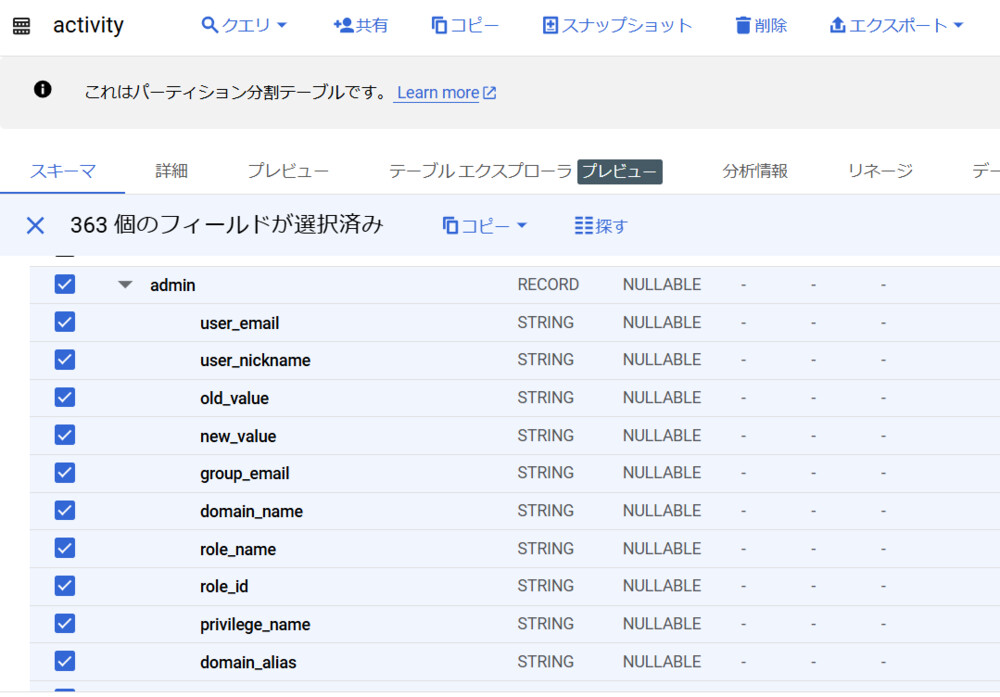
Task: Uncheck the privilege_name field checkbox
Action: [x=65, y=624]
